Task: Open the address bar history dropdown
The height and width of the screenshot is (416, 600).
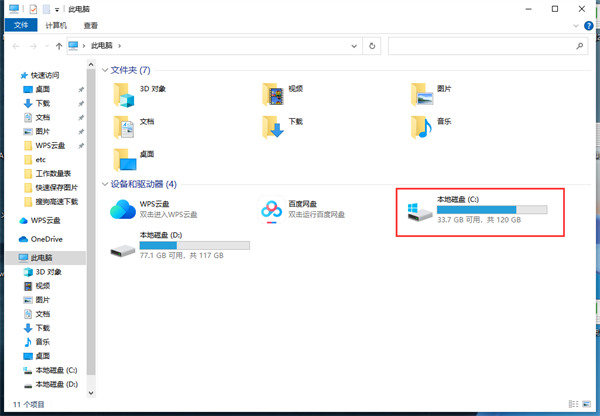Action: pos(356,45)
